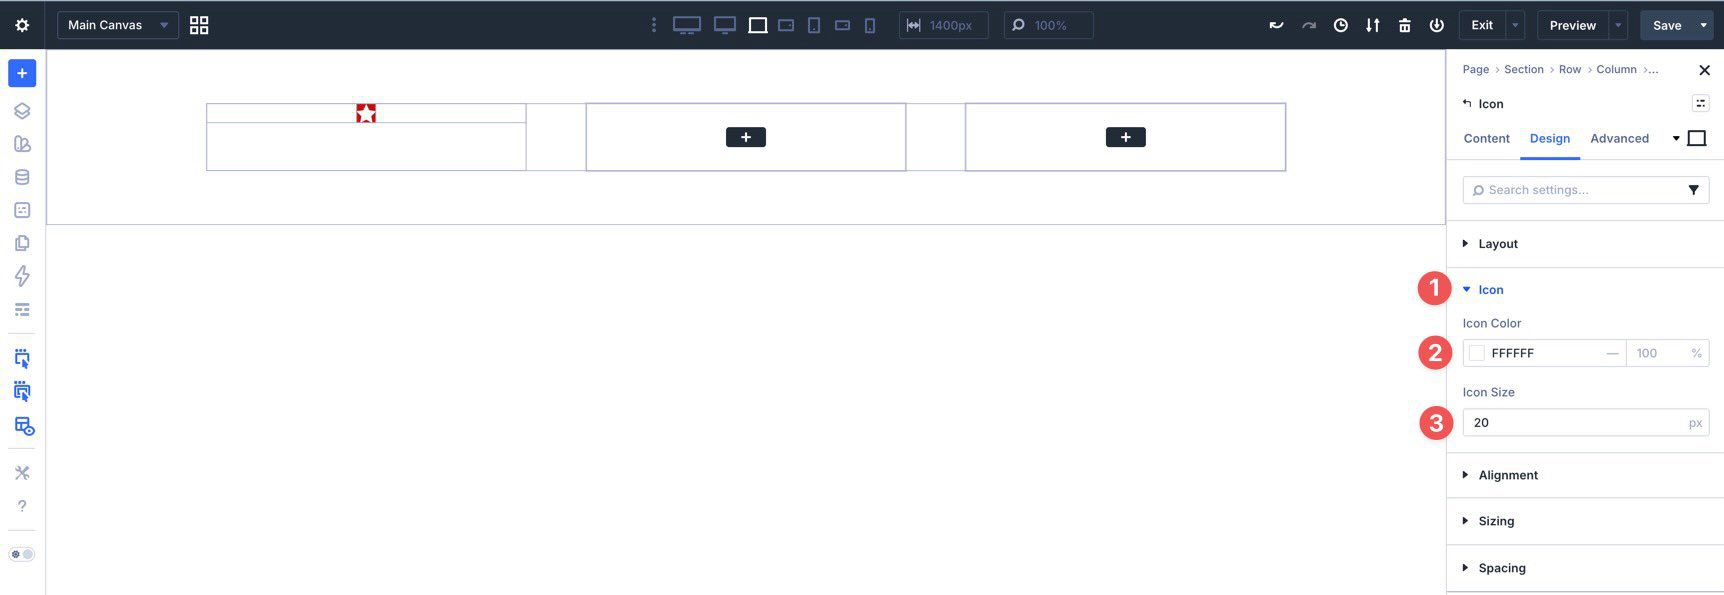The image size is (1724, 595).
Task: Click the FFFFFF hex color field
Action: pos(1543,353)
